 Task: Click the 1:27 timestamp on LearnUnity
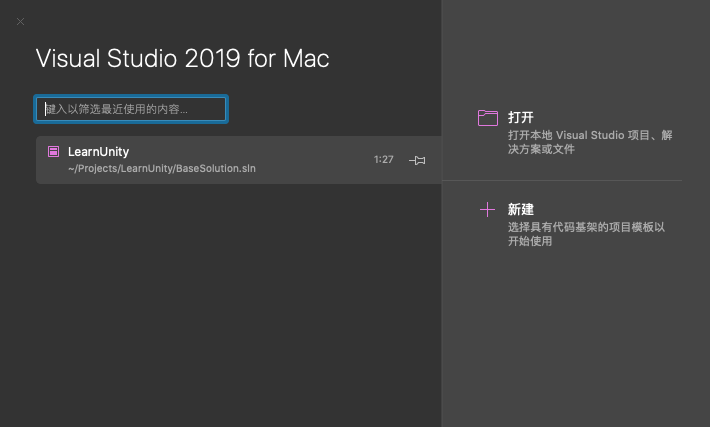pyautogui.click(x=384, y=159)
